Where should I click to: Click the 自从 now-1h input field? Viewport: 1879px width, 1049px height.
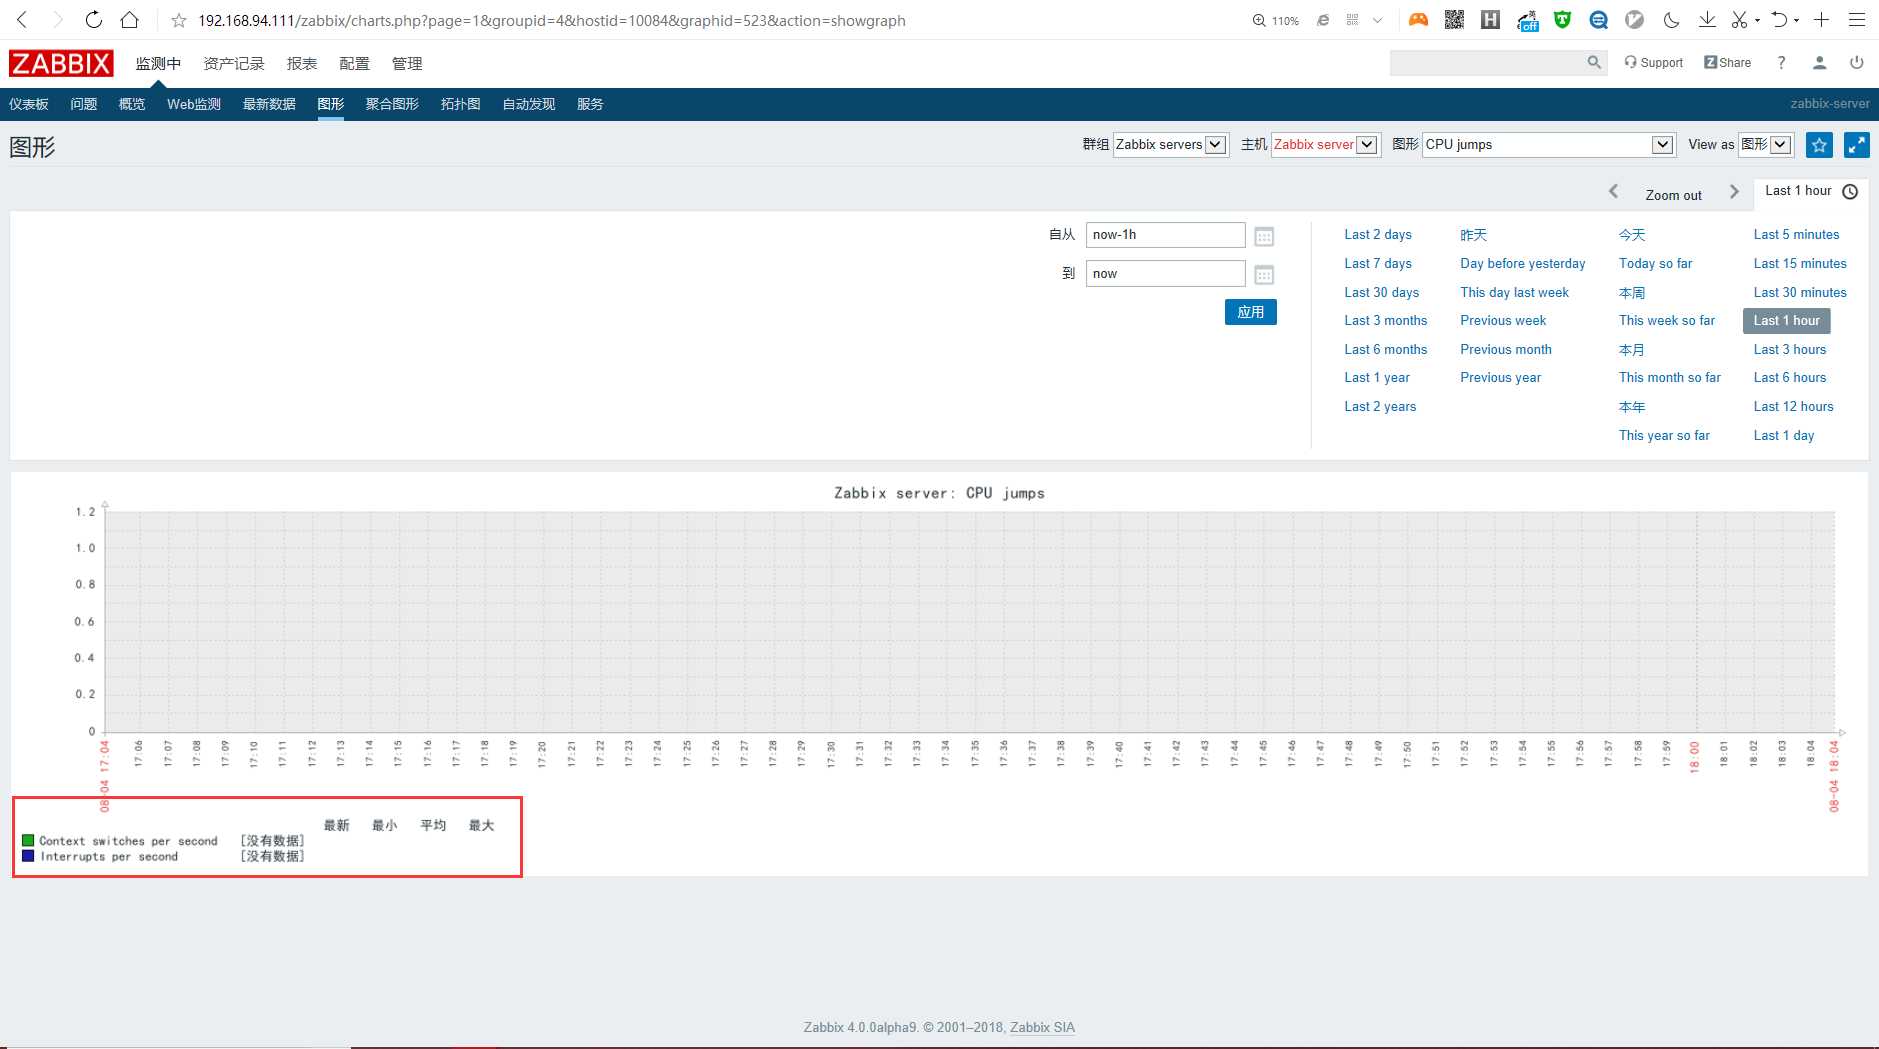pos(1166,235)
